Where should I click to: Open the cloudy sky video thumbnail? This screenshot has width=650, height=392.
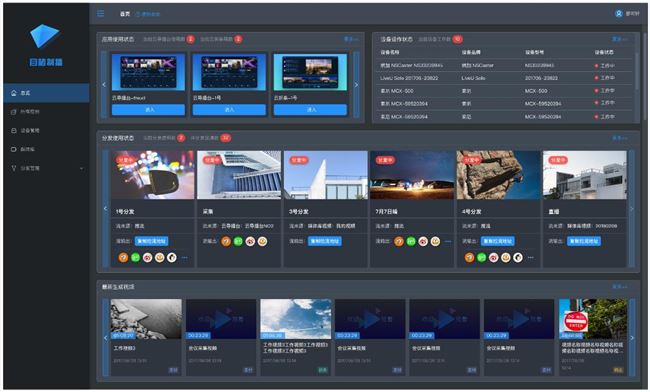pyautogui.click(x=296, y=319)
